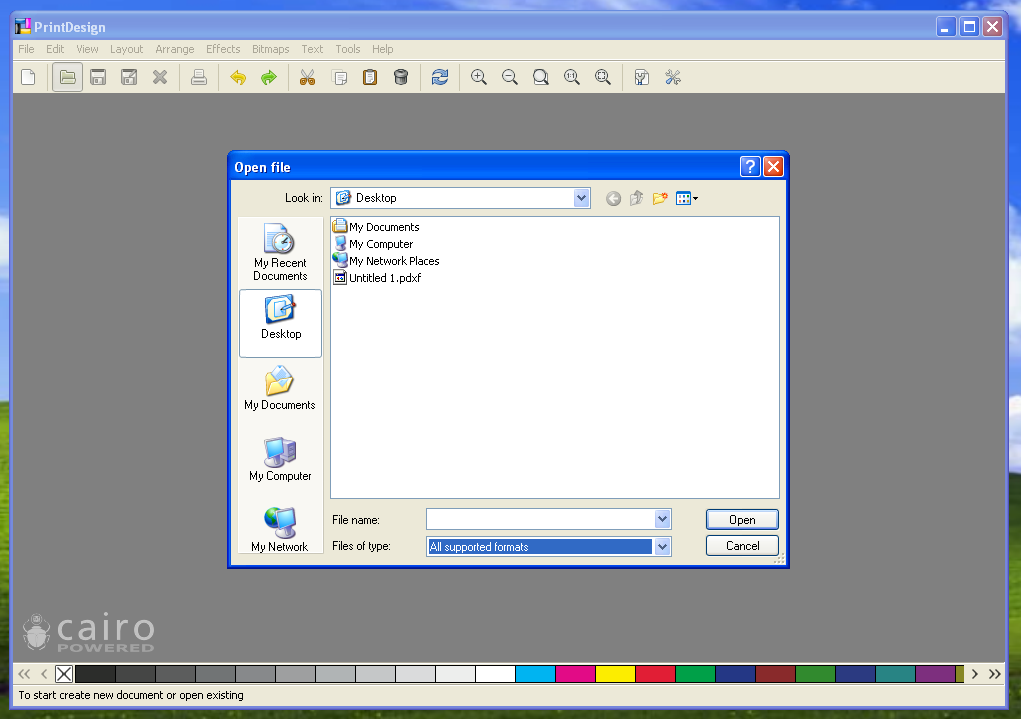This screenshot has height=719, width=1021.
Task: Move palette left with single-left arrow
Action: pyautogui.click(x=44, y=673)
